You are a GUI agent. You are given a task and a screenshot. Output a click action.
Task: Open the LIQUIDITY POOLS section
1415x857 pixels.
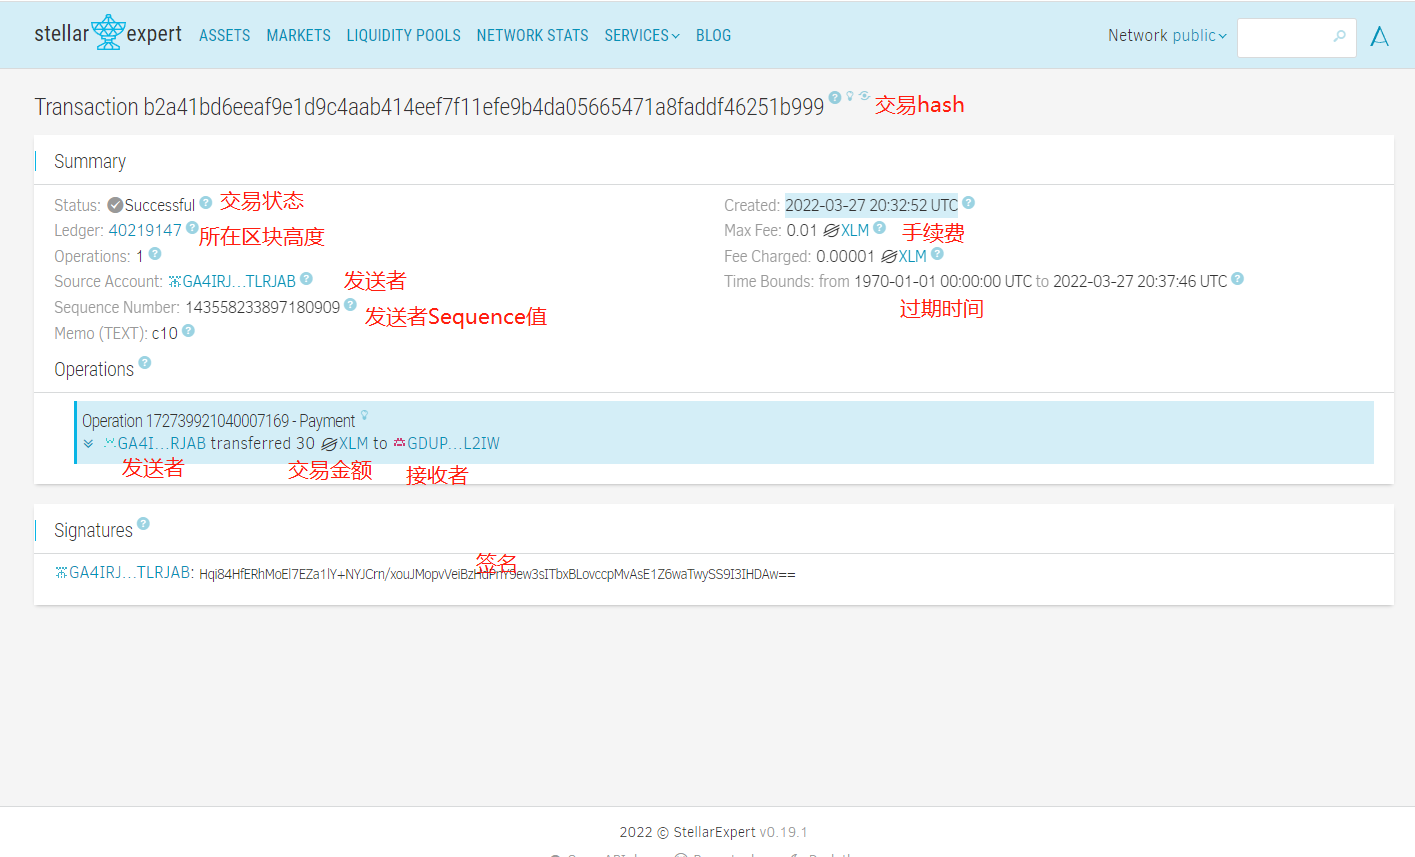(403, 36)
